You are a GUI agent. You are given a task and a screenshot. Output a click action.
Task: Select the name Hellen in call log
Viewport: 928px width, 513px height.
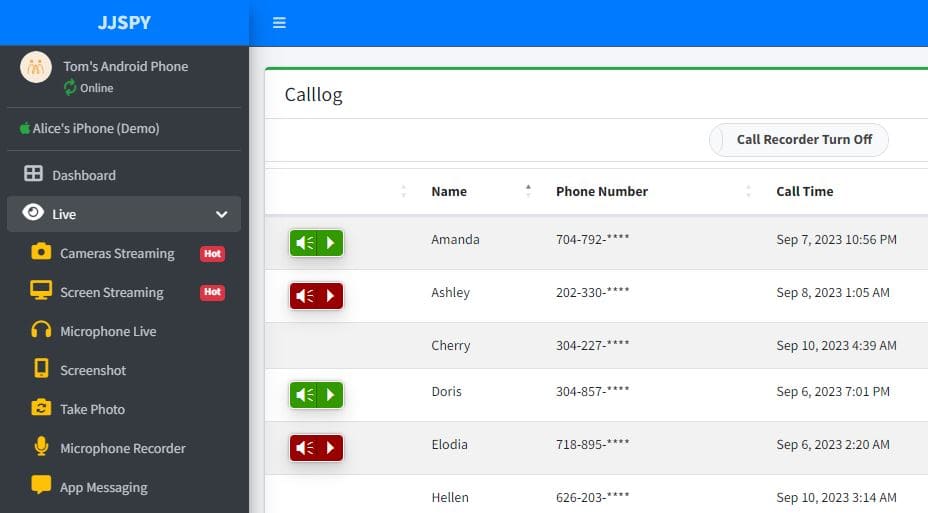[x=450, y=498]
